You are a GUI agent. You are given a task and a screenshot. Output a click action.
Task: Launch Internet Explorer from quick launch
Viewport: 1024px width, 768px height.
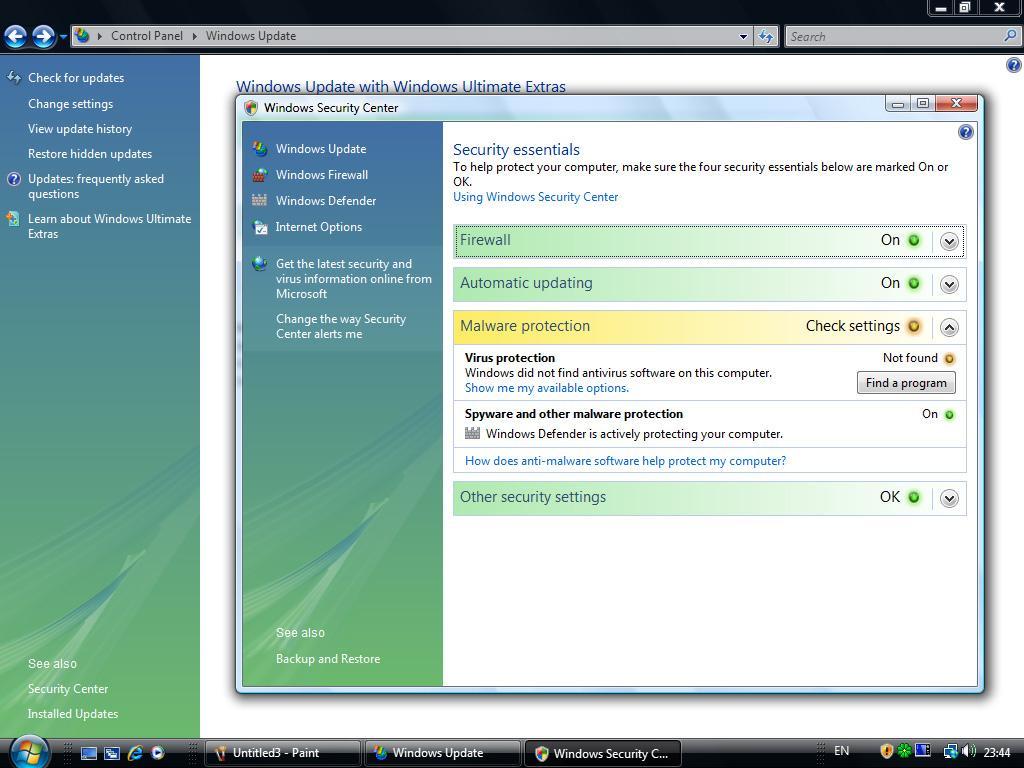click(135, 753)
